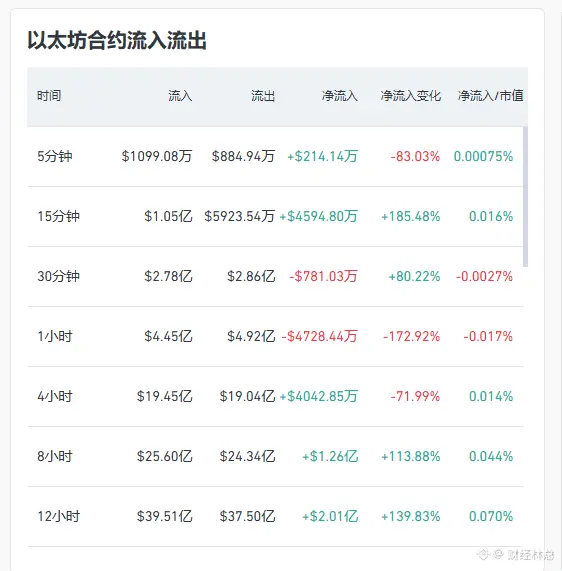The image size is (562, 571).
Task: Click the 时间 column header
Action: (49, 96)
